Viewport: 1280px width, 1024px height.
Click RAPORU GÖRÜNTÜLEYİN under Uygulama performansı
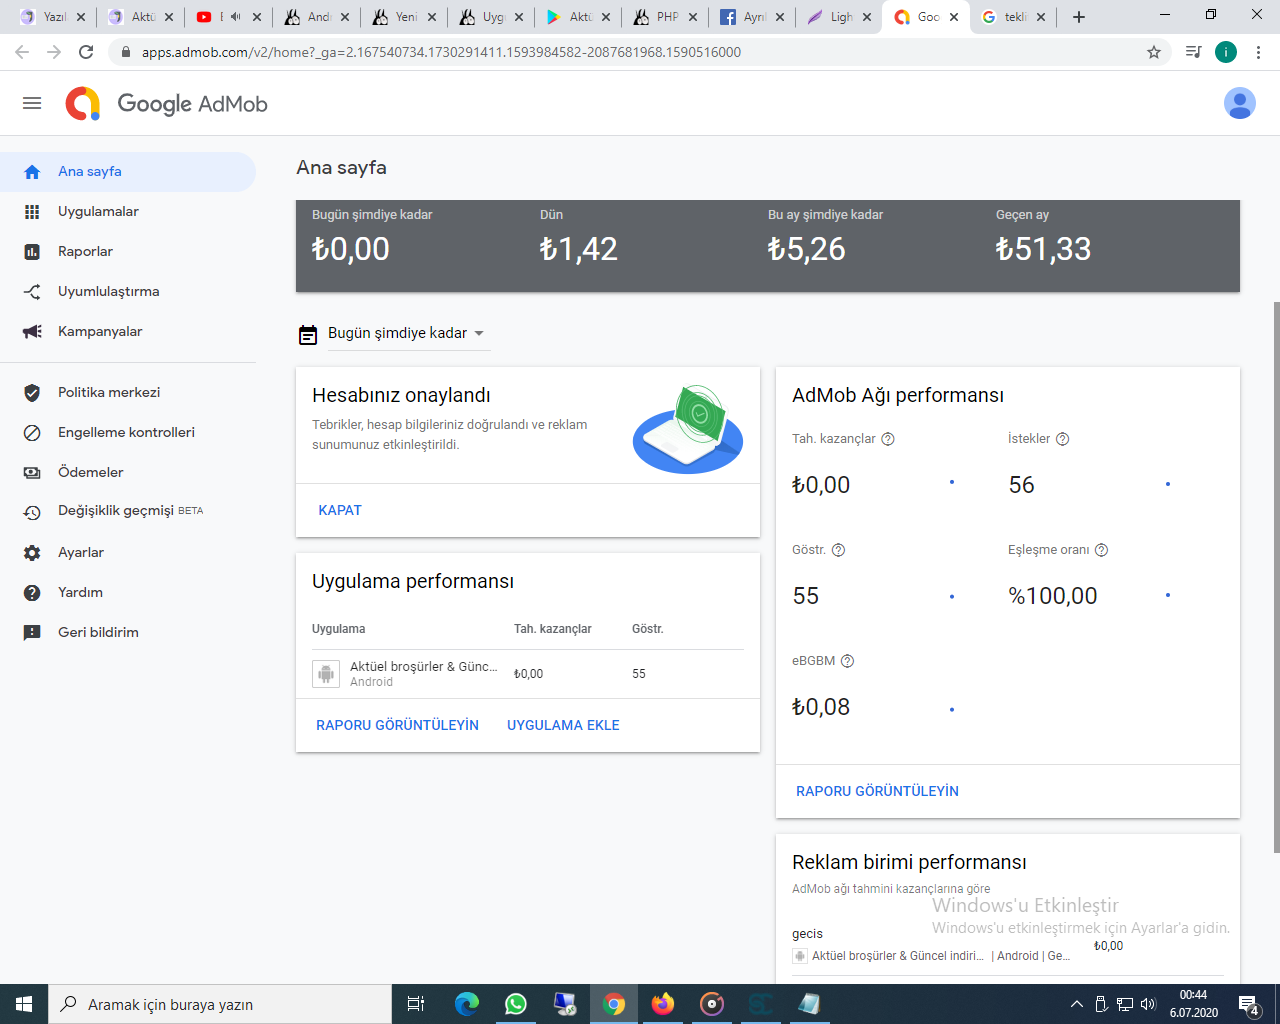[397, 725]
